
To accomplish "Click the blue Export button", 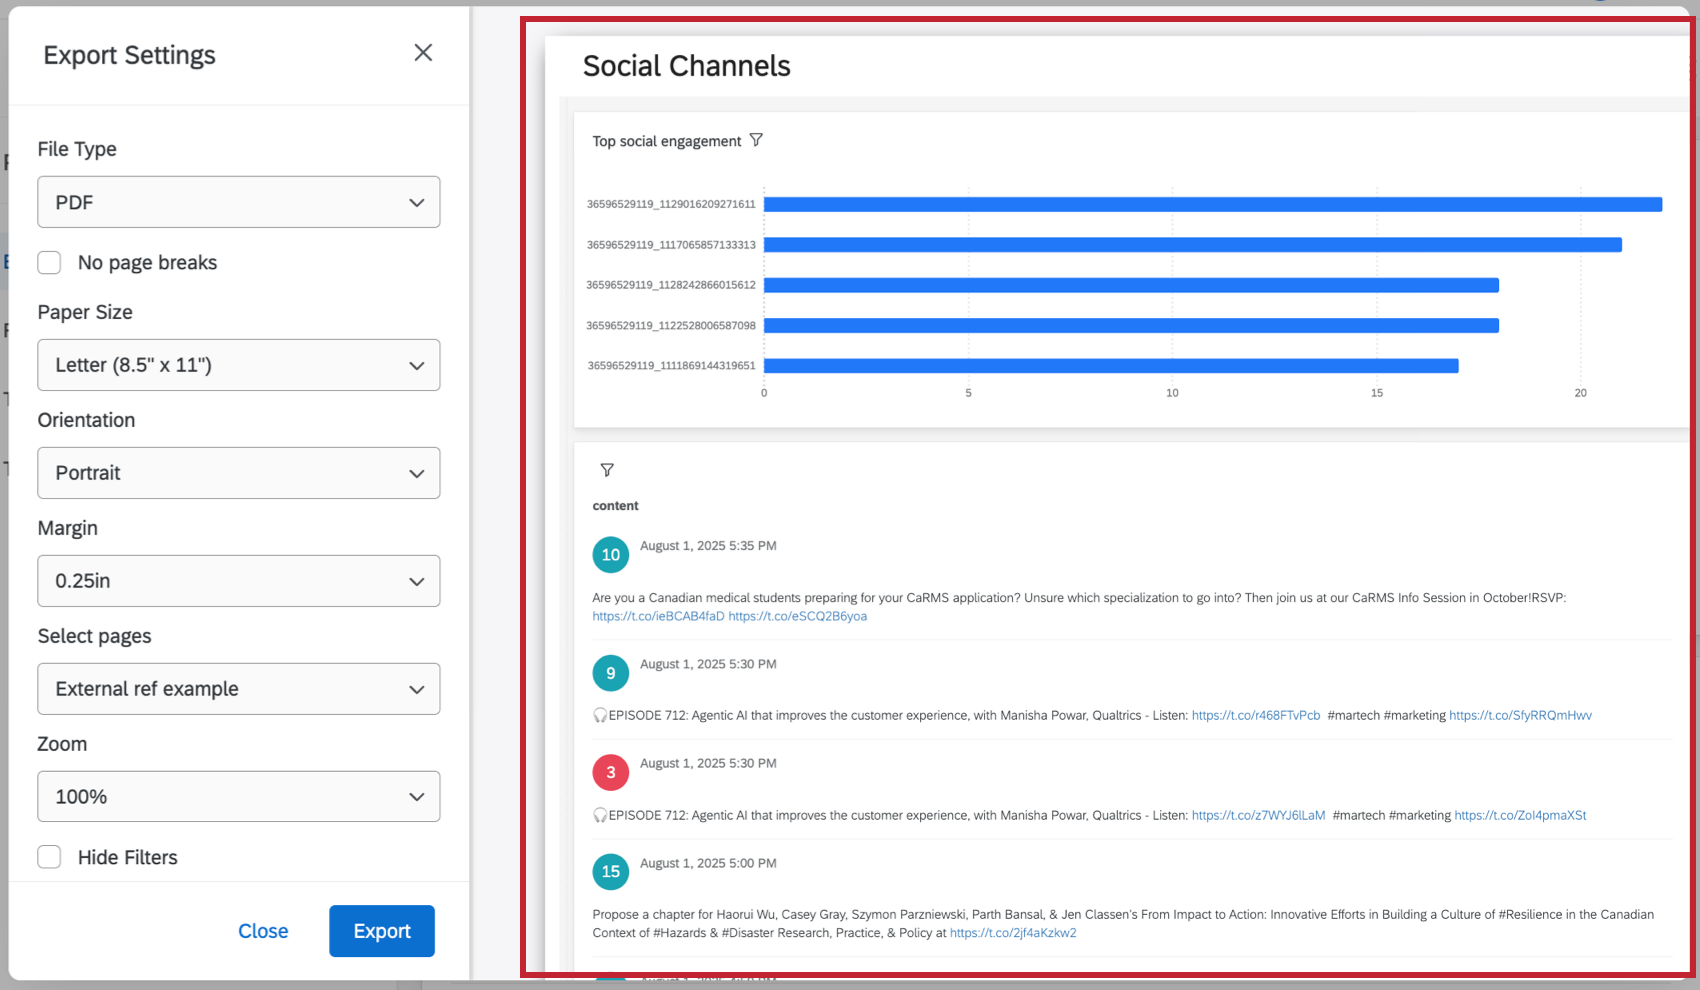I will [382, 931].
